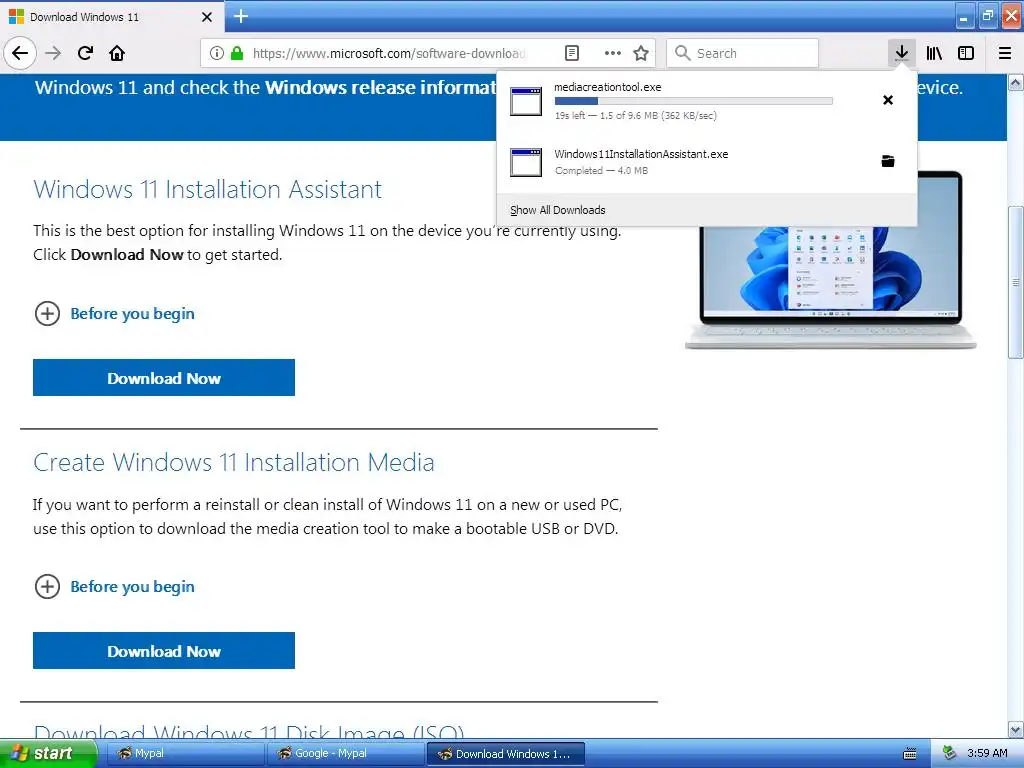Open the library toolbar button
This screenshot has height=768, width=1024.
934,53
